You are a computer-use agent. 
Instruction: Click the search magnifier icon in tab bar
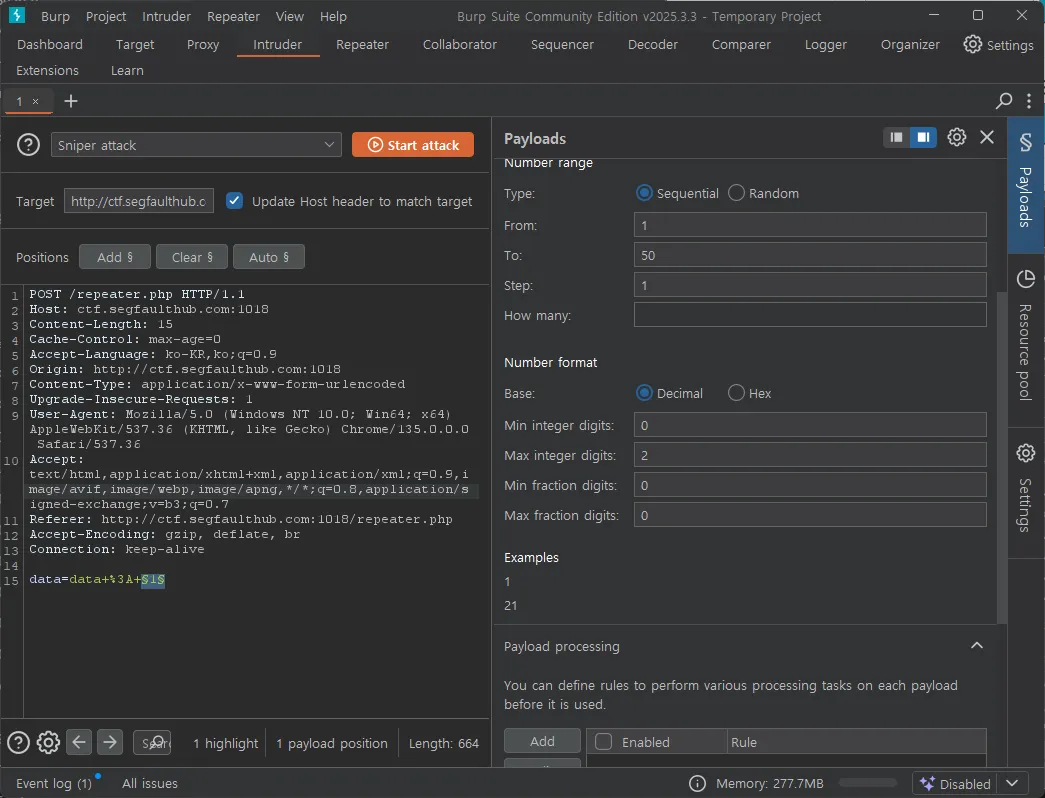coord(1004,101)
